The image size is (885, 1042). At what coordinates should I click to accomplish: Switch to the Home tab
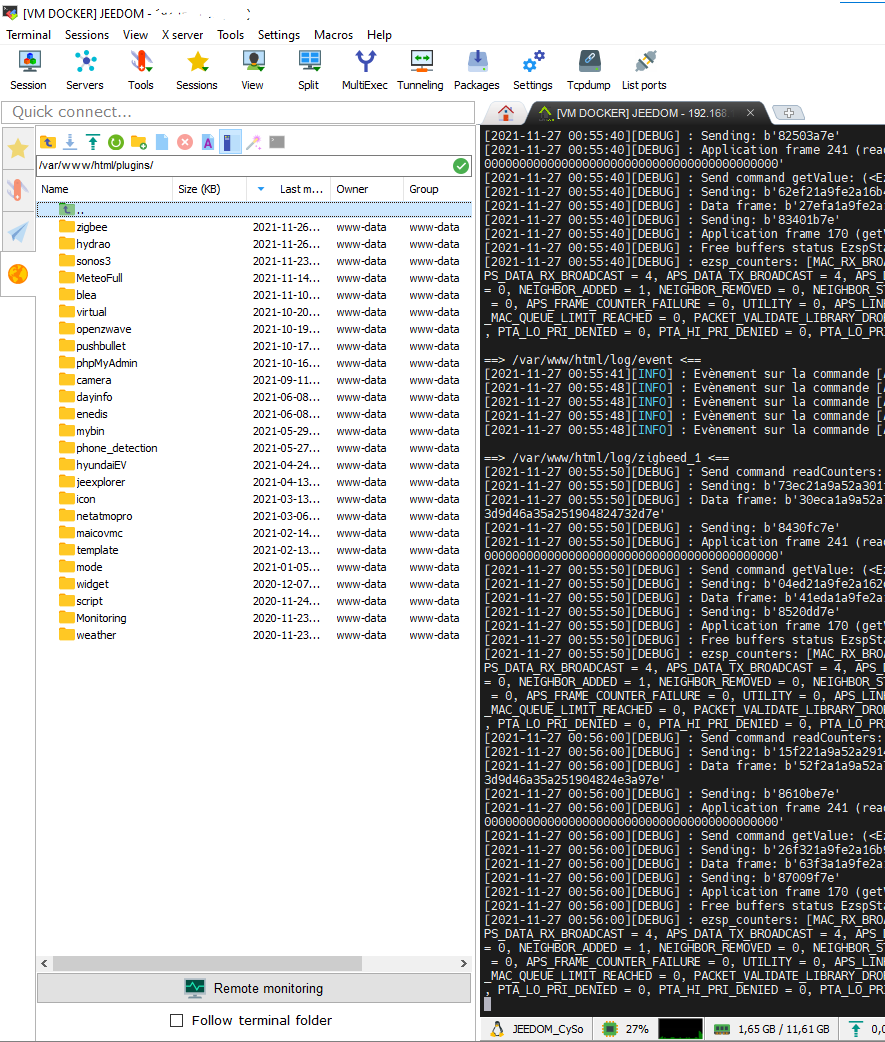(506, 113)
